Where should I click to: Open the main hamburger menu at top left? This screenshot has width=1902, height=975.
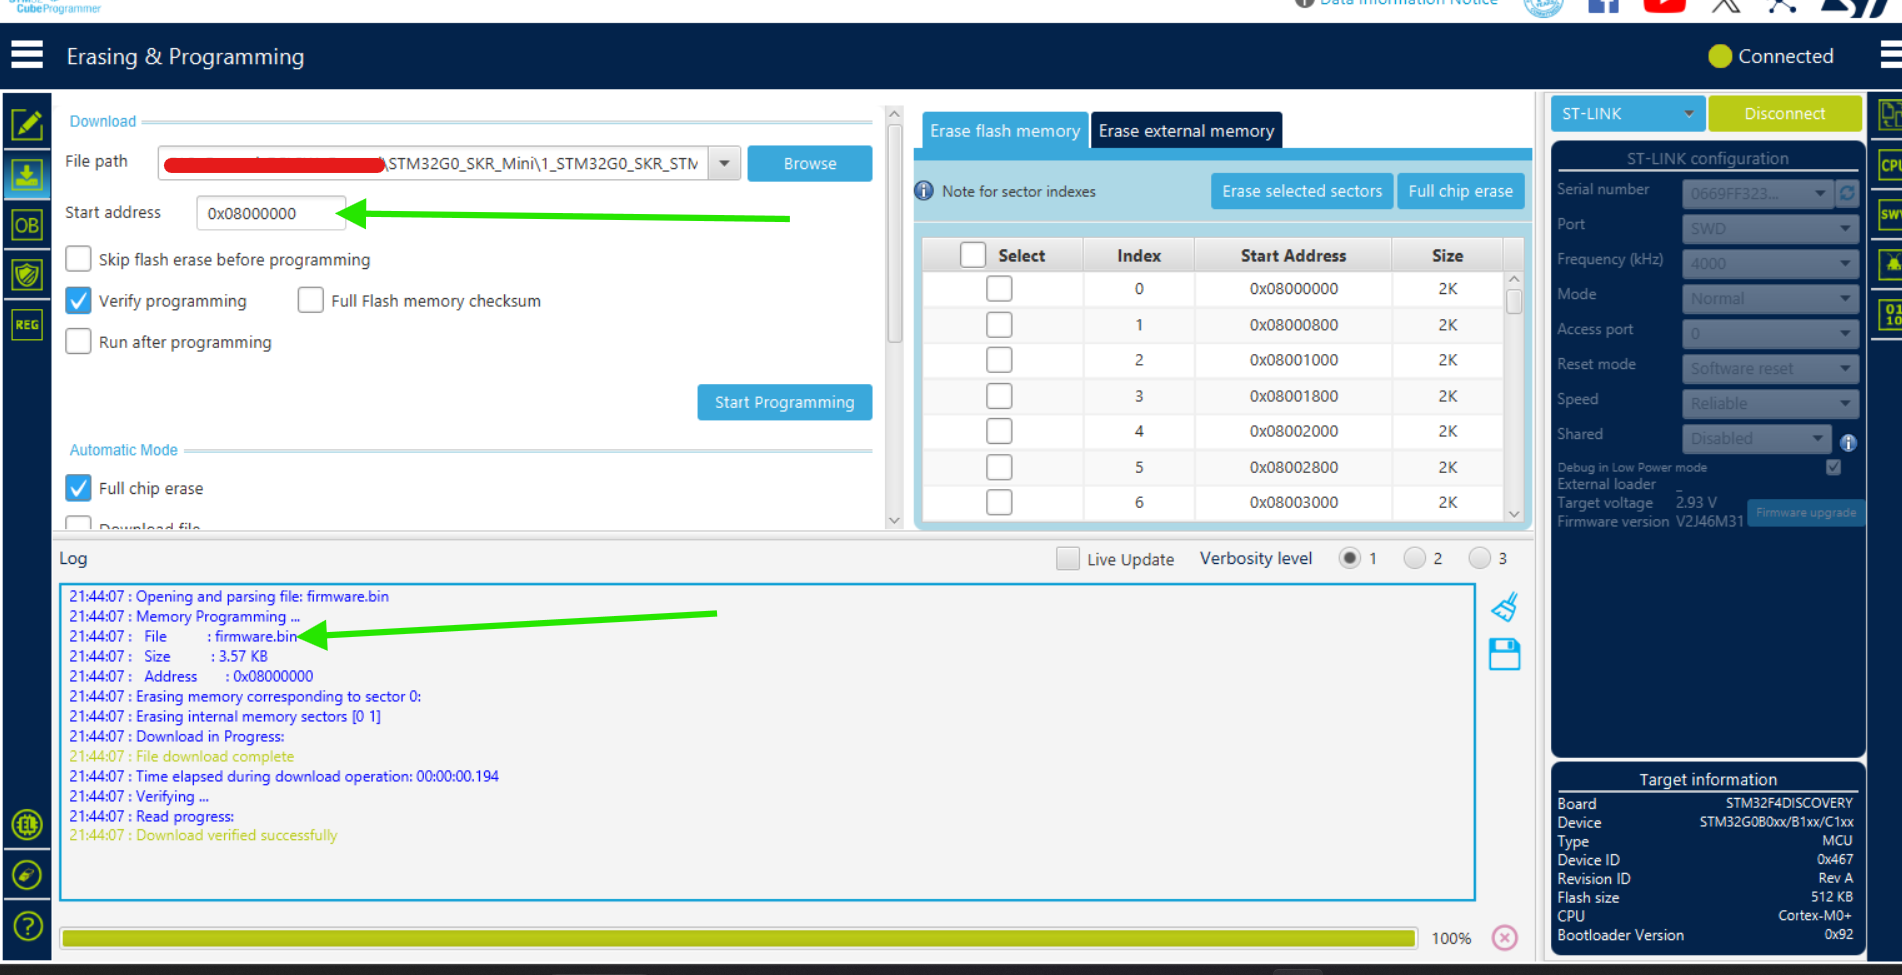click(x=27, y=55)
